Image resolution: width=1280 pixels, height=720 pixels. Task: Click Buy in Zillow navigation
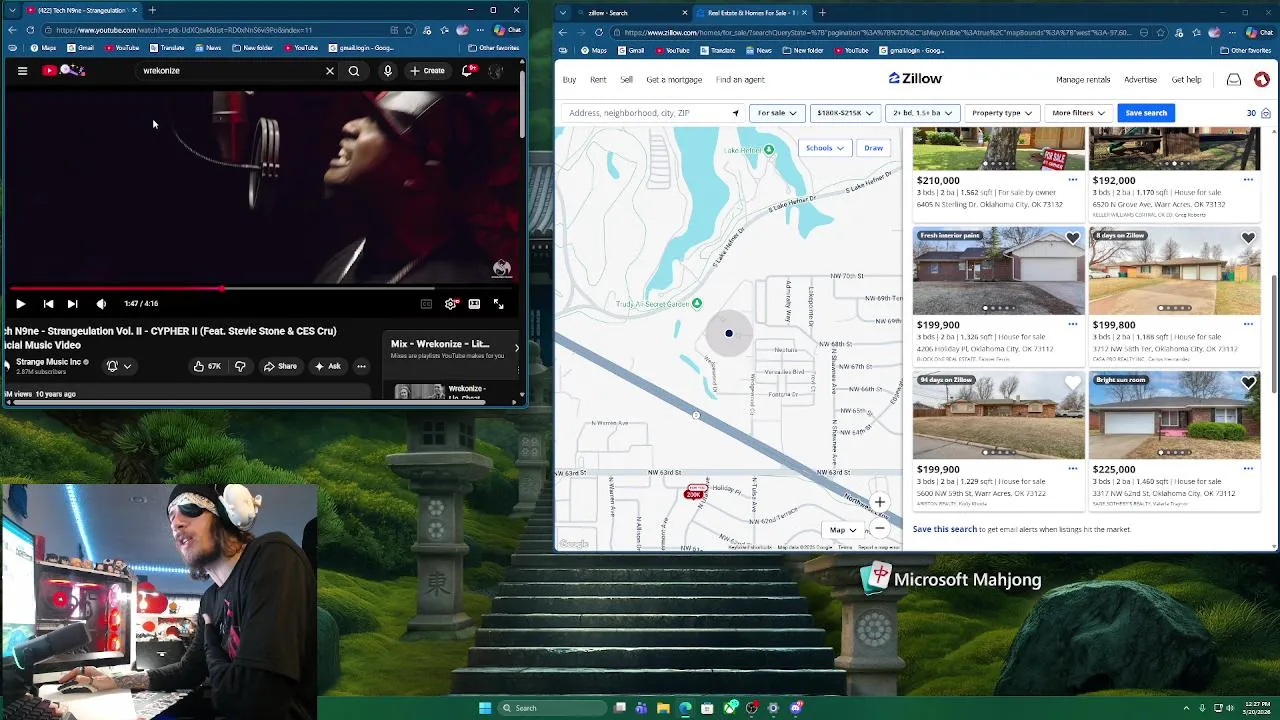pyautogui.click(x=569, y=80)
